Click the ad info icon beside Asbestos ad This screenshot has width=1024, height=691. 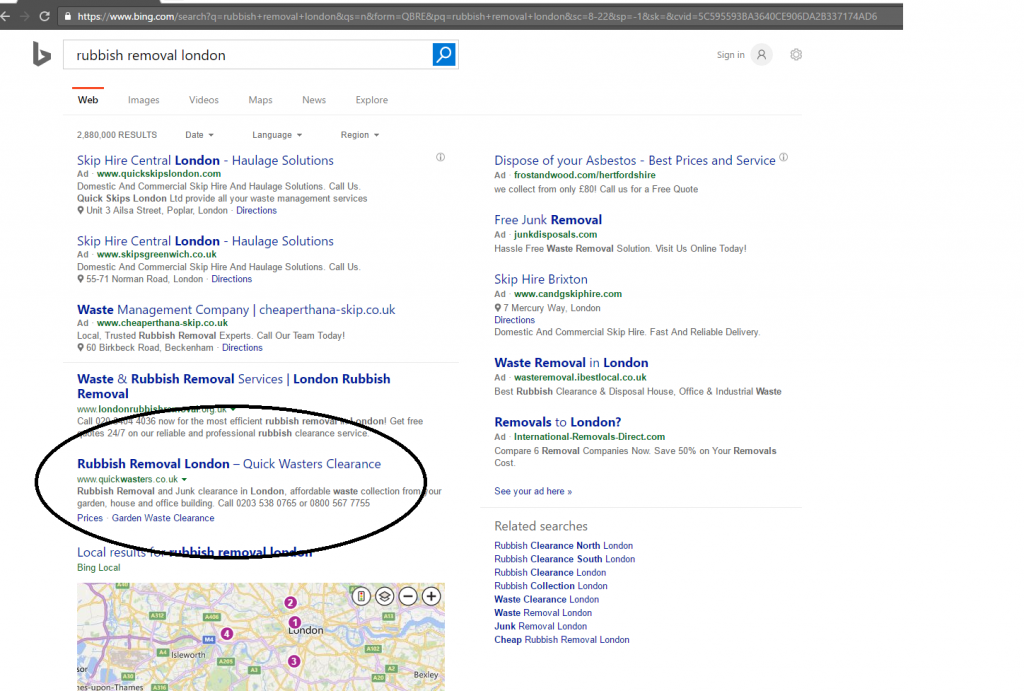[x=784, y=157]
